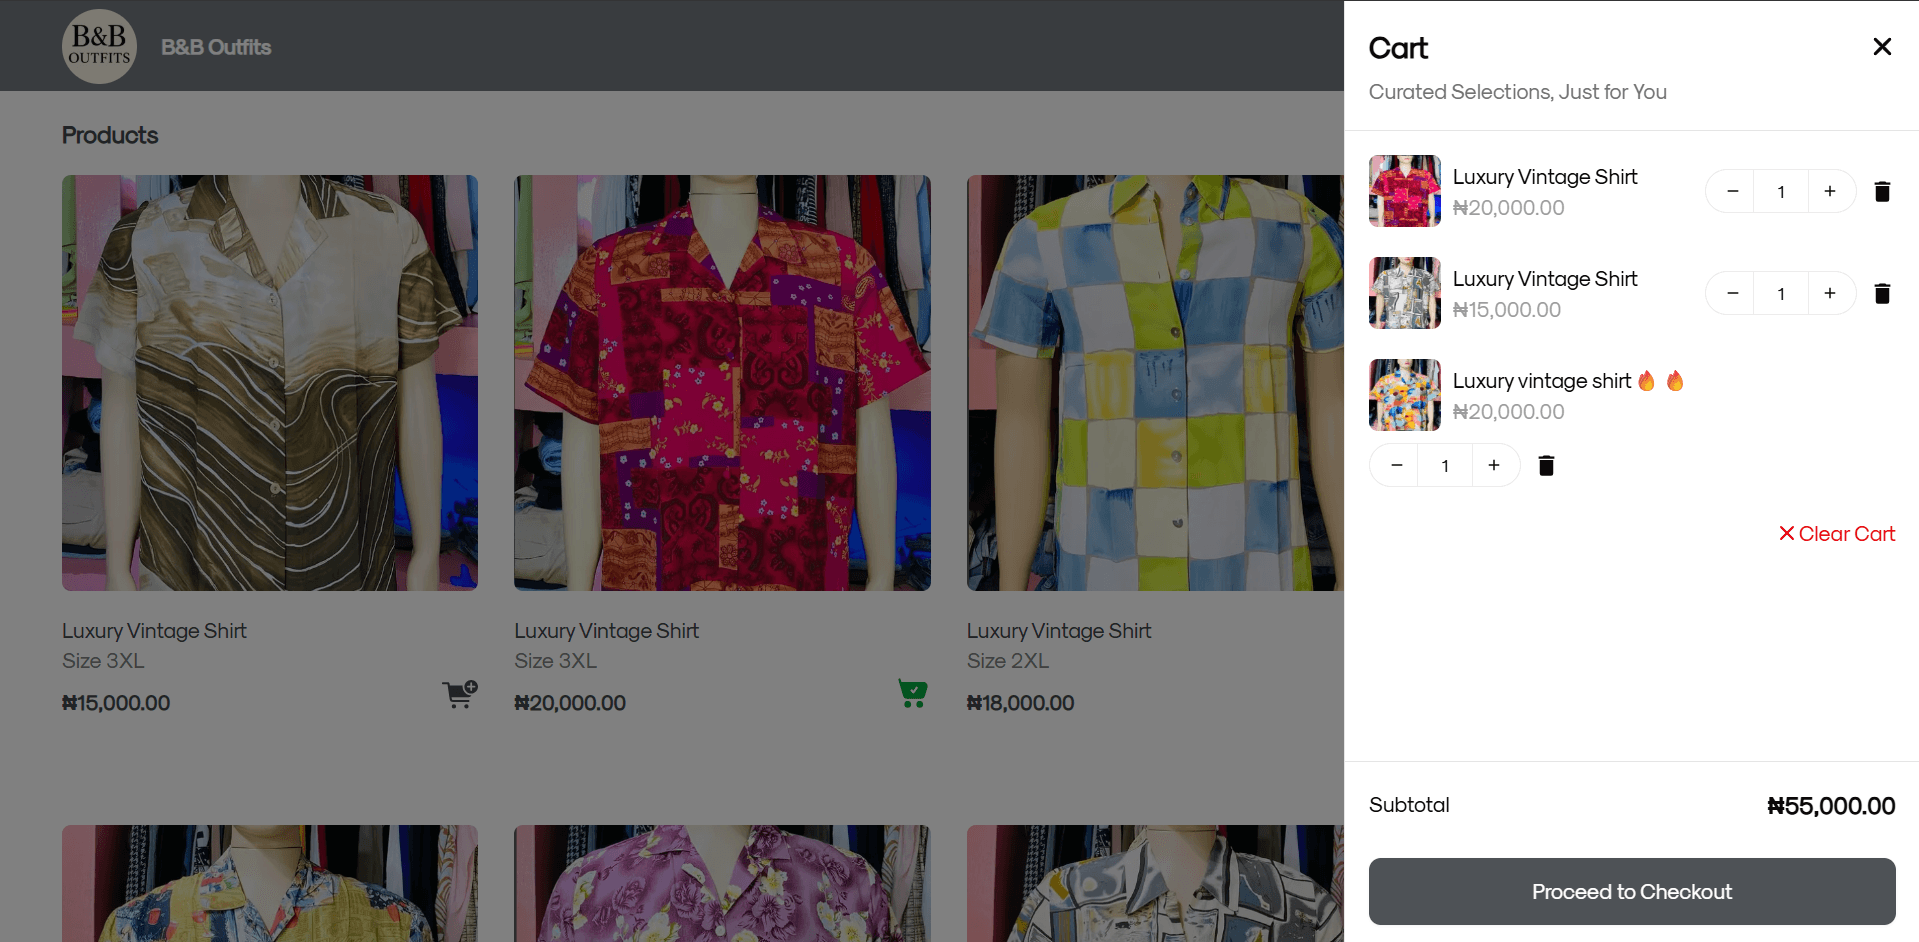Click the green cart icon for ₦20,000 shirt

(912, 694)
